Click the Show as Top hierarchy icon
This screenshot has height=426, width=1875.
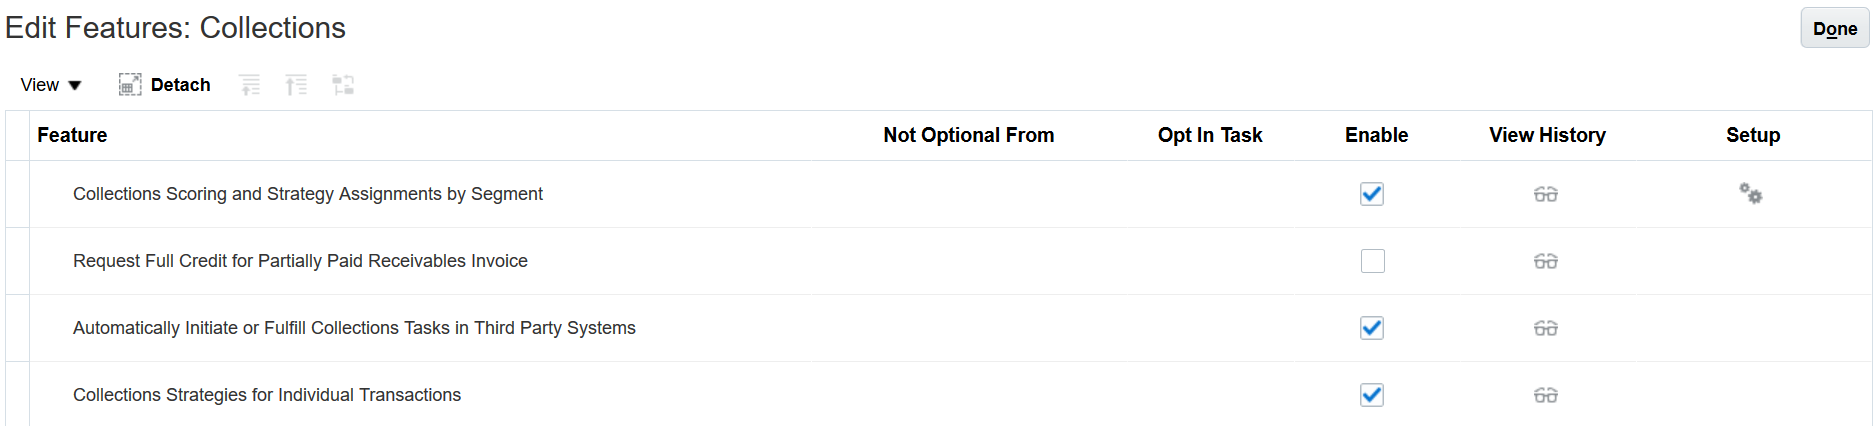point(343,85)
